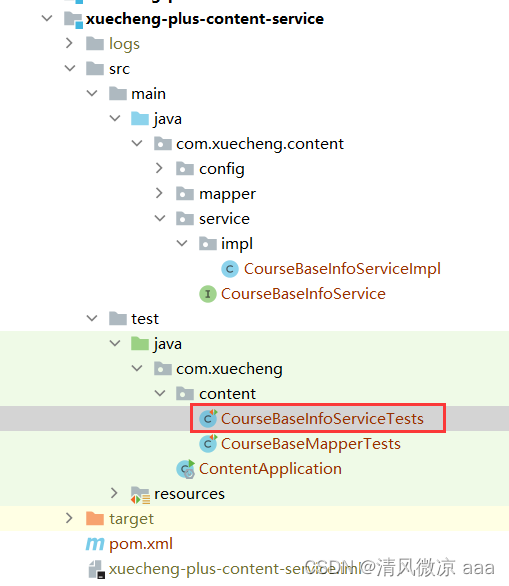The image size is (509, 586).
Task: Click the runnable class icon of ContentApplication
Action: click(186, 469)
